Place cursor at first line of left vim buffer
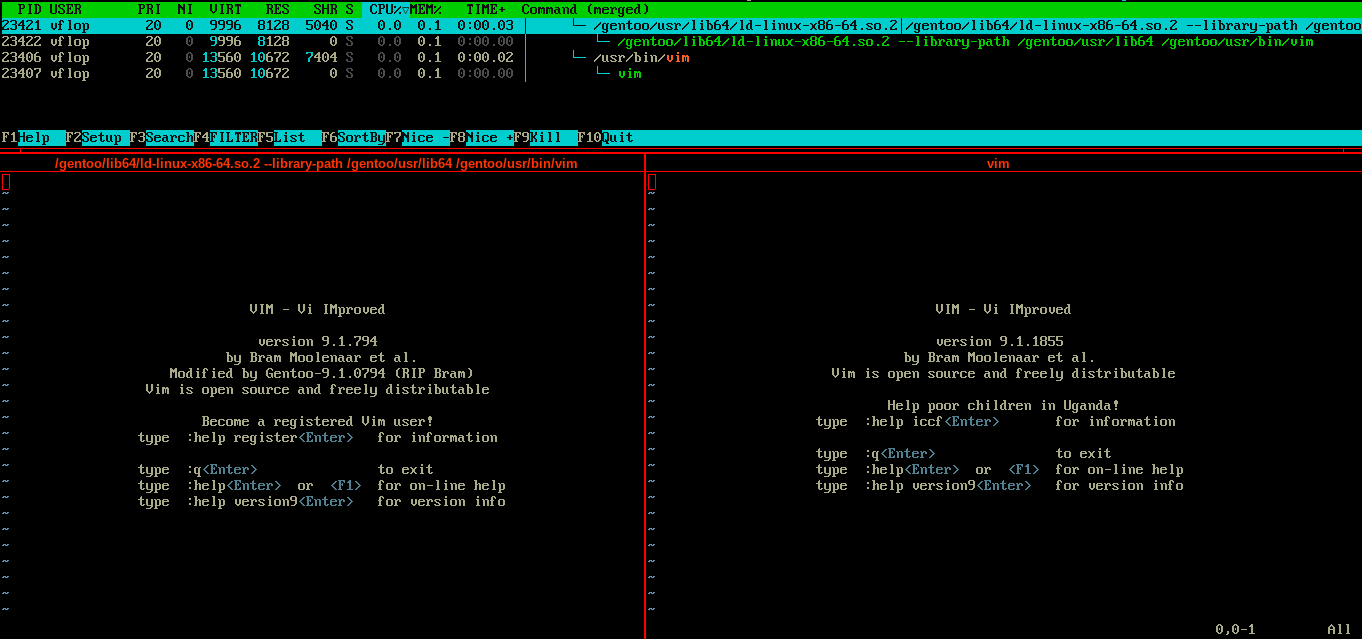1362x639 pixels. click(x=5, y=181)
